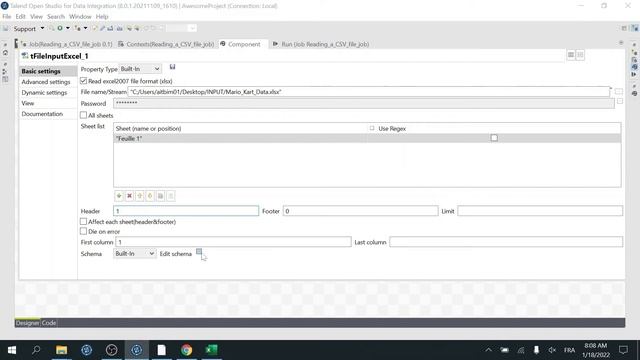Add a row to the Sheet list
Image resolution: width=640 pixels, height=360 pixels.
click(119, 196)
